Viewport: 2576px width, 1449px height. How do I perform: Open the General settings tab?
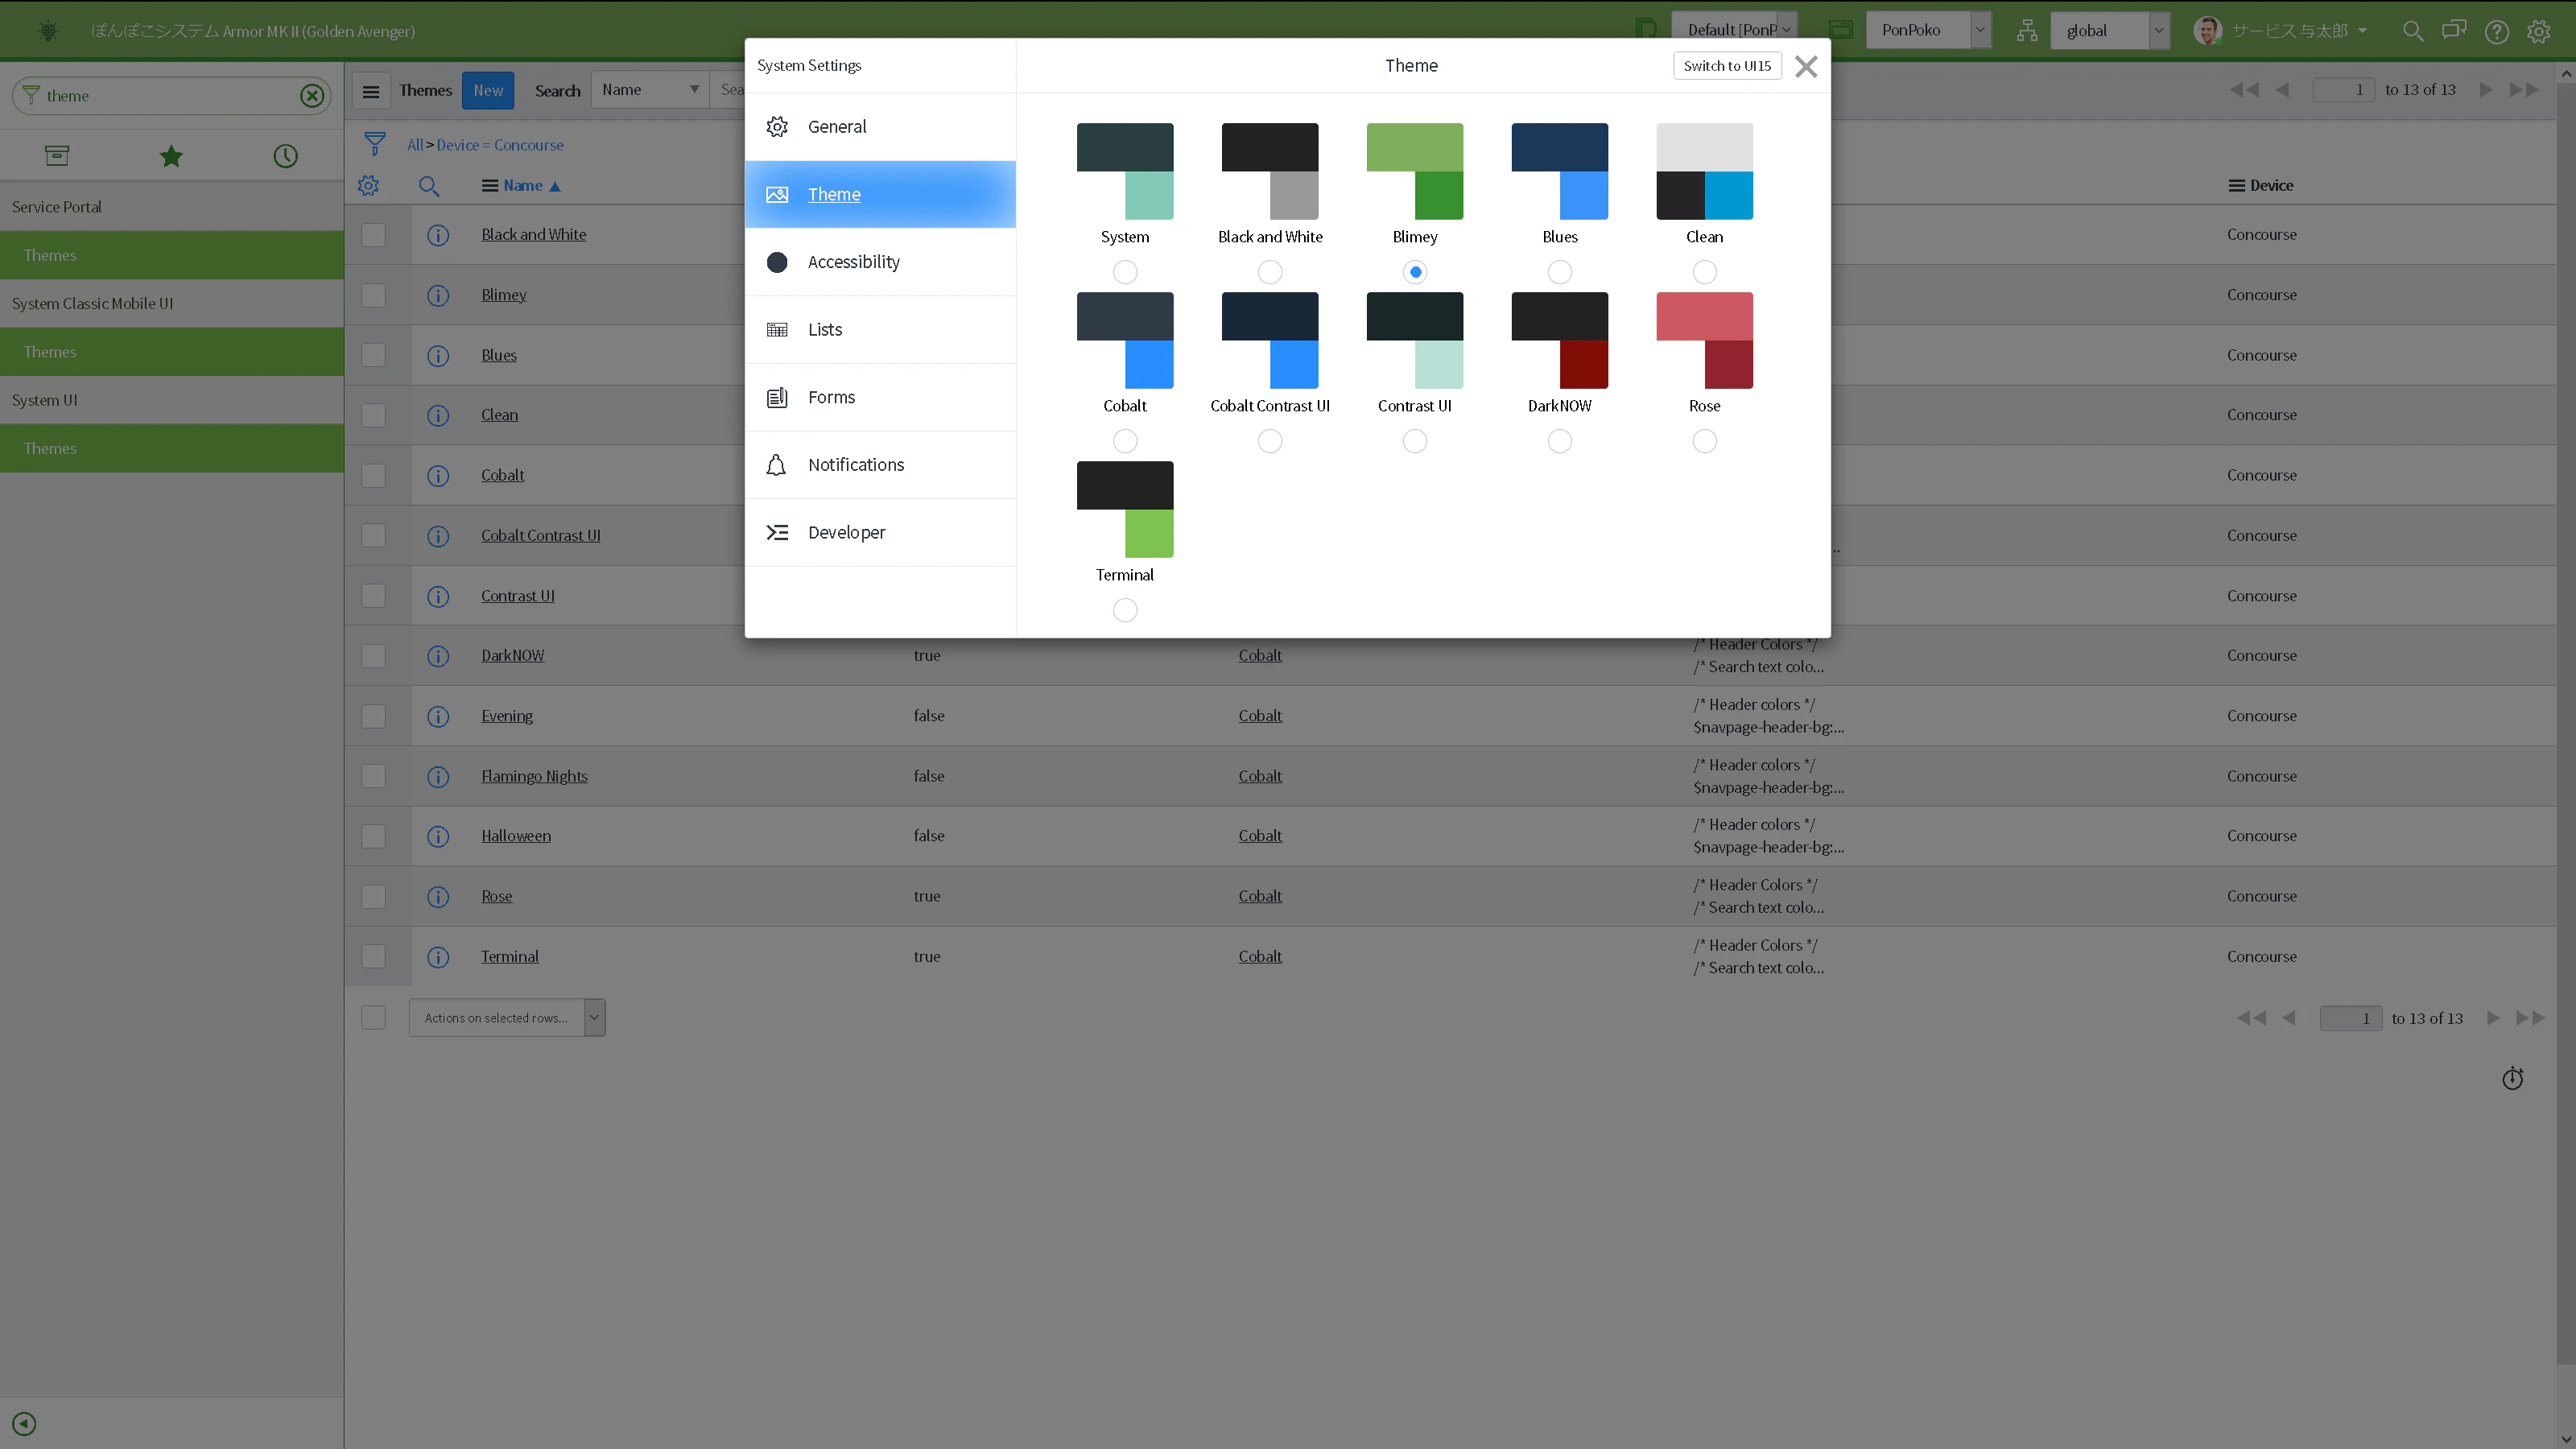[880, 127]
